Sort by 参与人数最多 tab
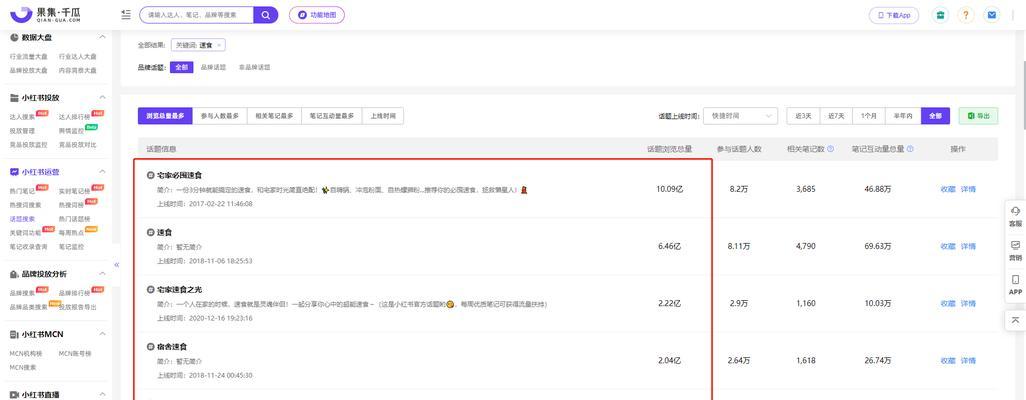 click(x=219, y=116)
